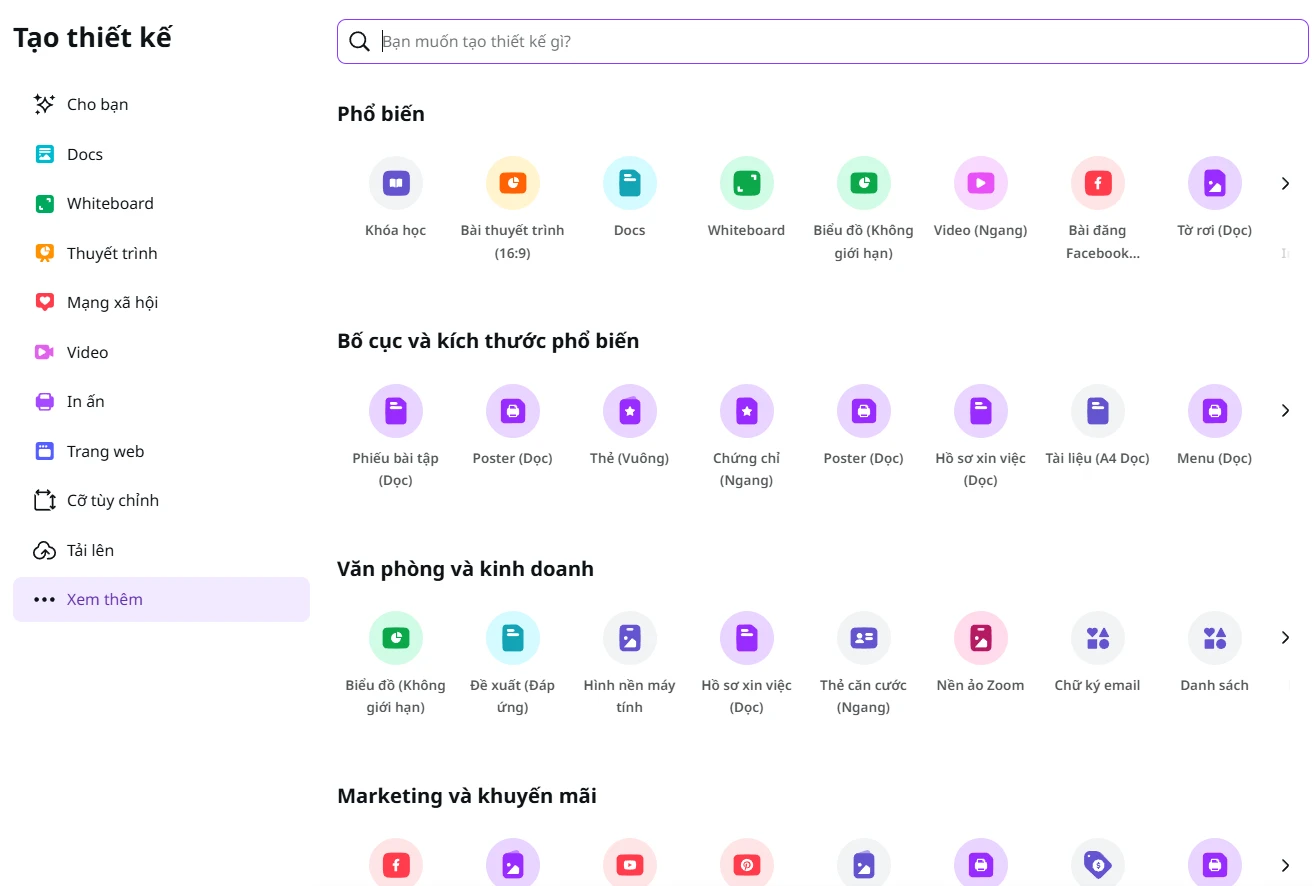Select the Thuyết trình sidebar category
The image size is (1314, 886).
[x=161, y=253]
